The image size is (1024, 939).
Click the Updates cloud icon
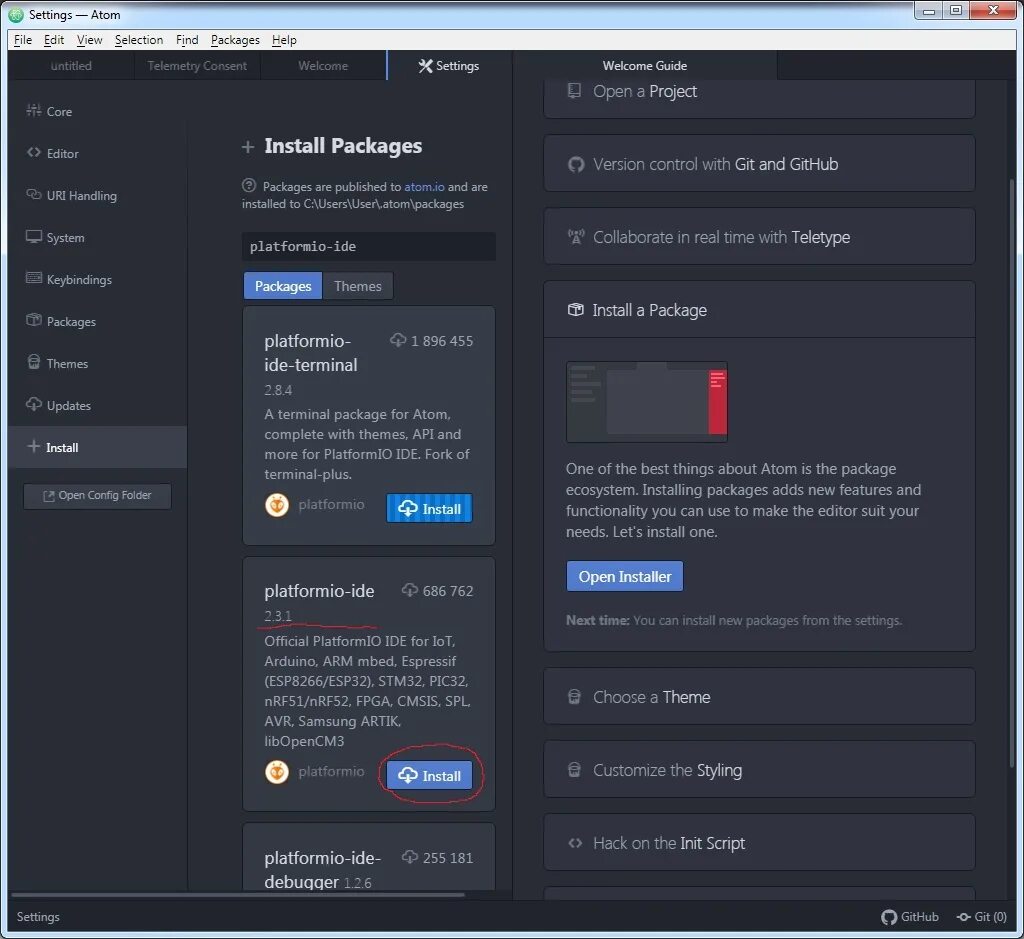(x=33, y=404)
